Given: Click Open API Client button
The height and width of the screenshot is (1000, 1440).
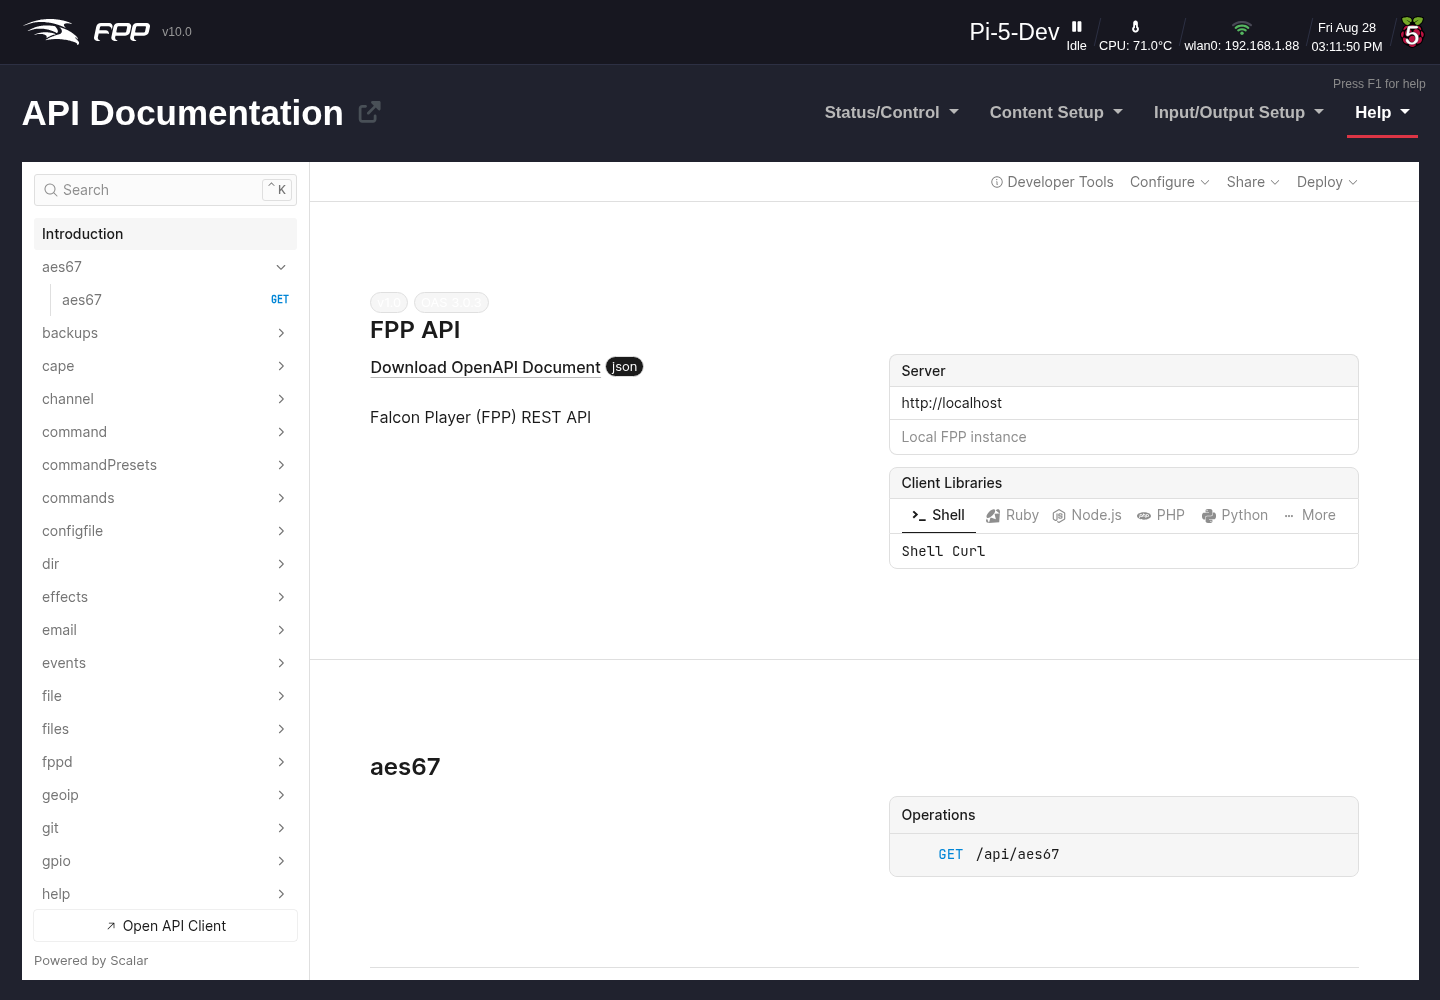Looking at the screenshot, I should (x=165, y=926).
